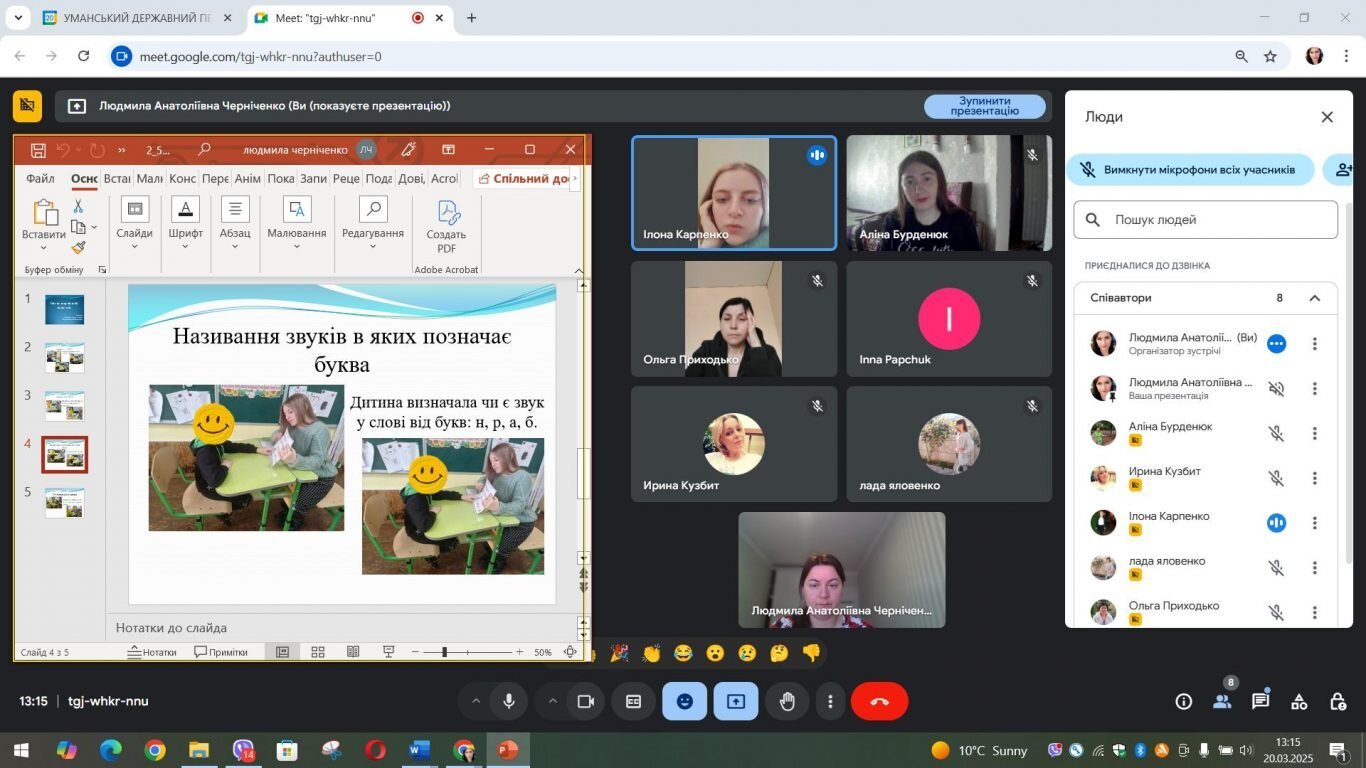The width and height of the screenshot is (1366, 768).
Task: Open the Файл tab in PowerPoint
Action: (40, 178)
